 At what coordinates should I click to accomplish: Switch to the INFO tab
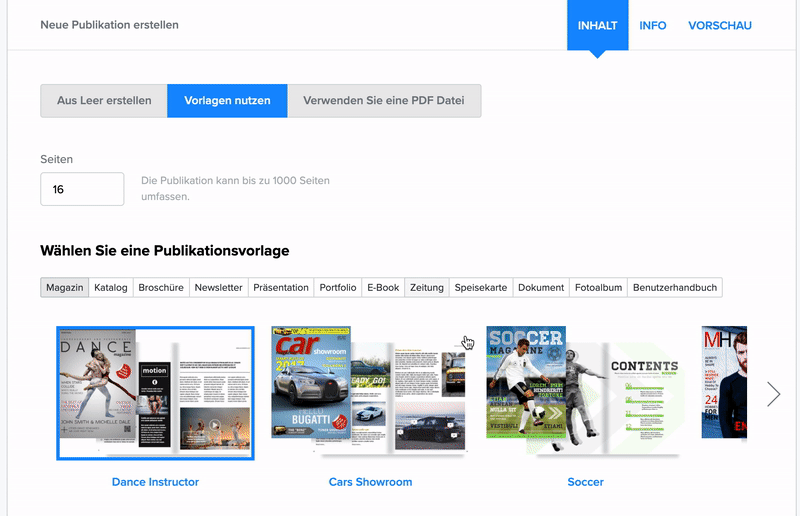click(653, 25)
